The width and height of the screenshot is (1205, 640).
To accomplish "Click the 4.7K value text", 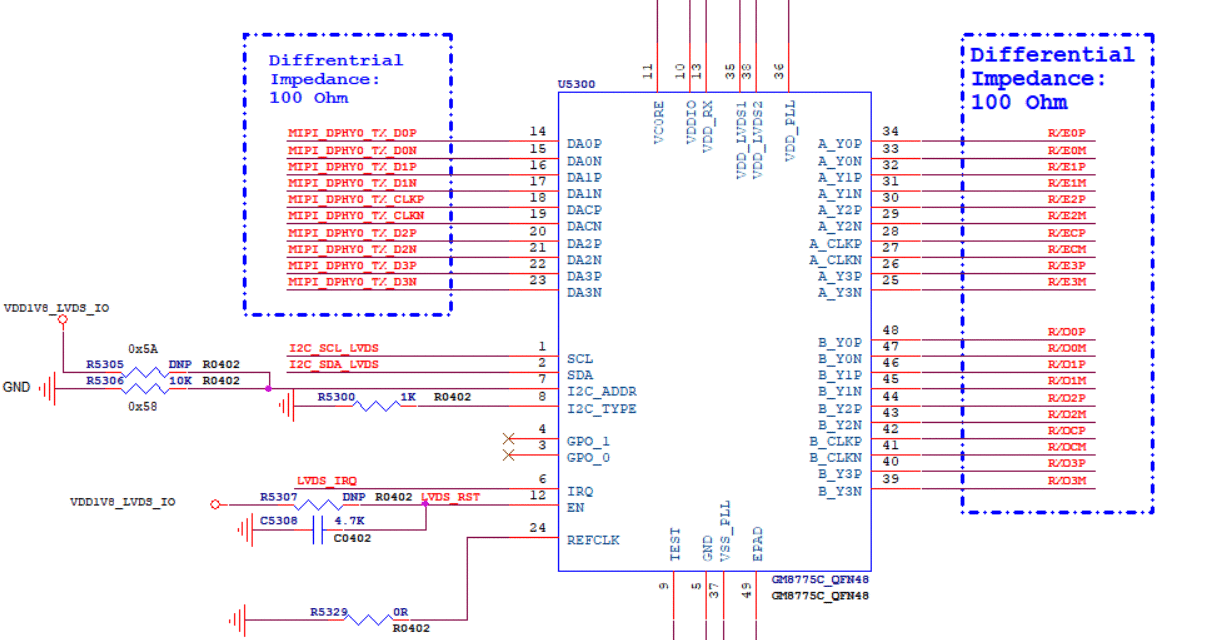I will [349, 521].
